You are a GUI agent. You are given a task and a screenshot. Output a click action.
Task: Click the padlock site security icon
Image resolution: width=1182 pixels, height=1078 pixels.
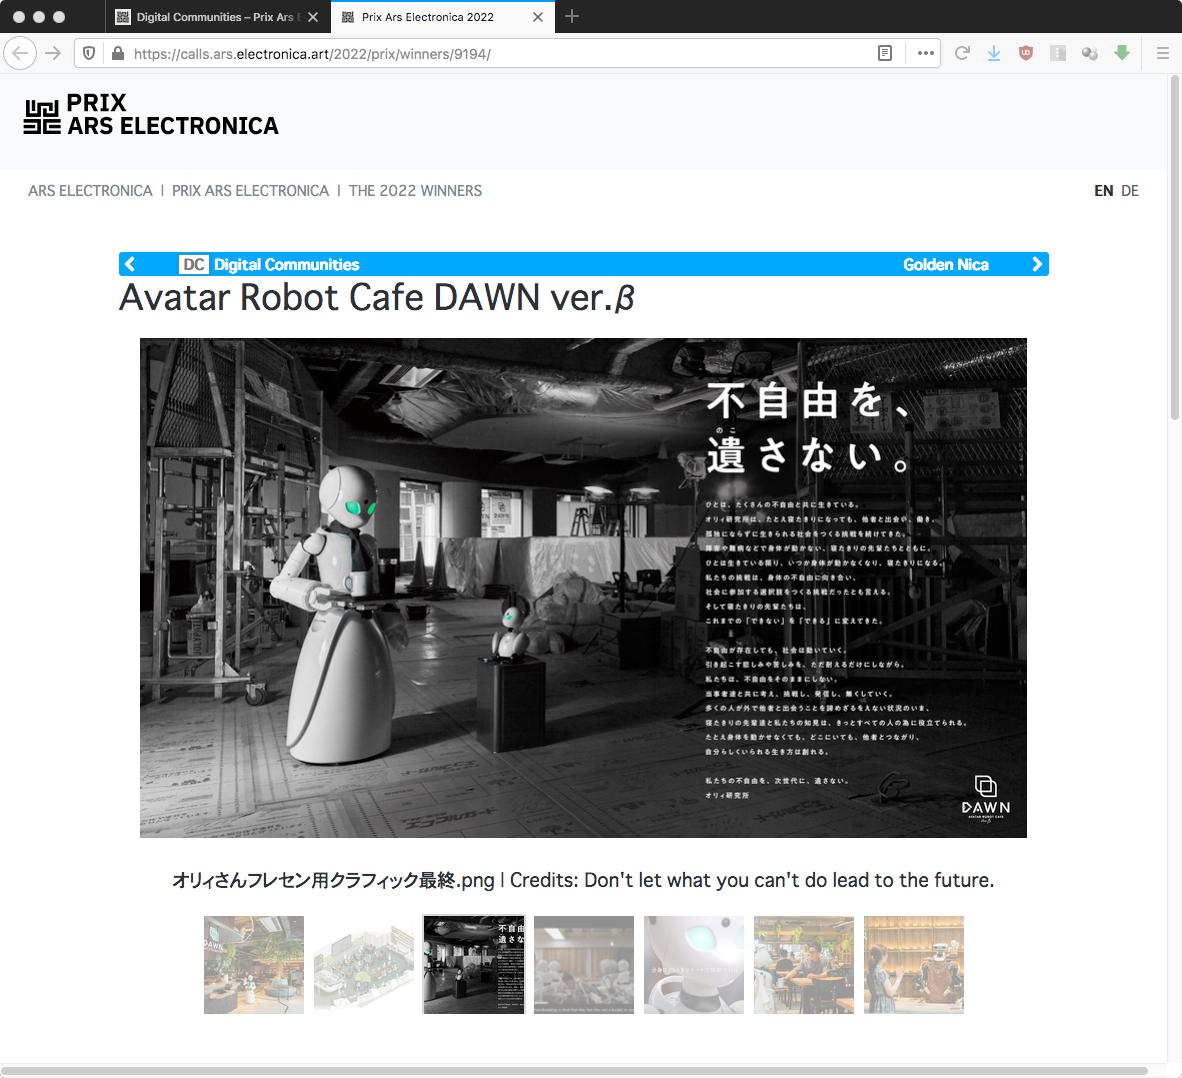click(x=118, y=54)
